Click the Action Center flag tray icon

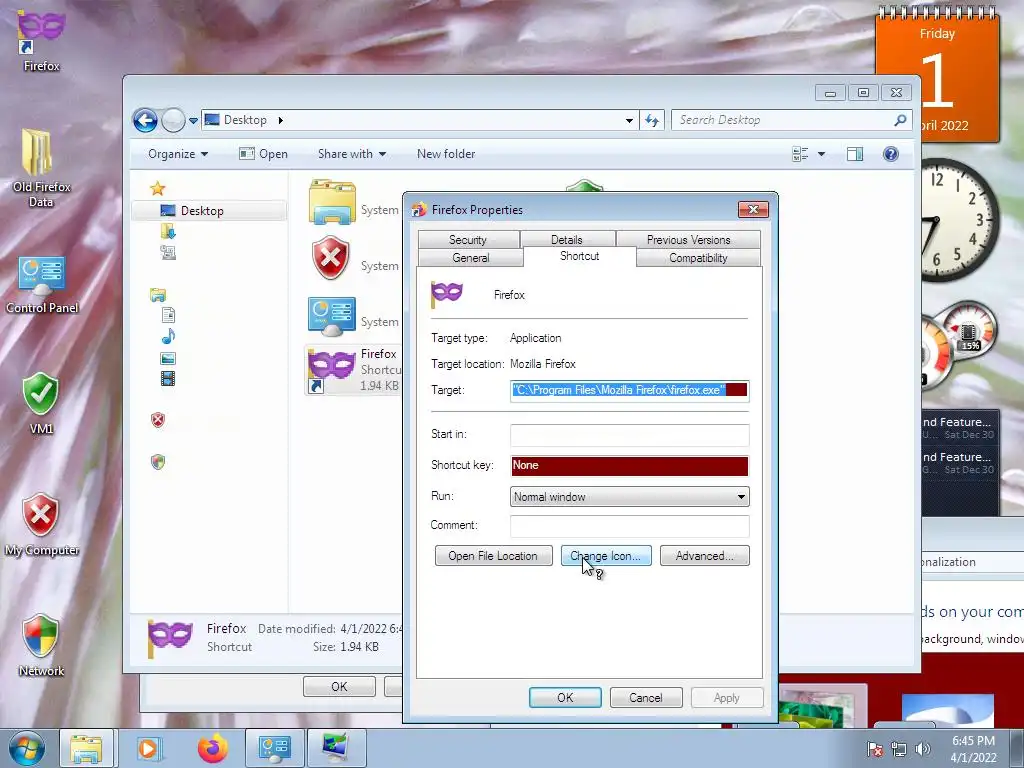875,749
